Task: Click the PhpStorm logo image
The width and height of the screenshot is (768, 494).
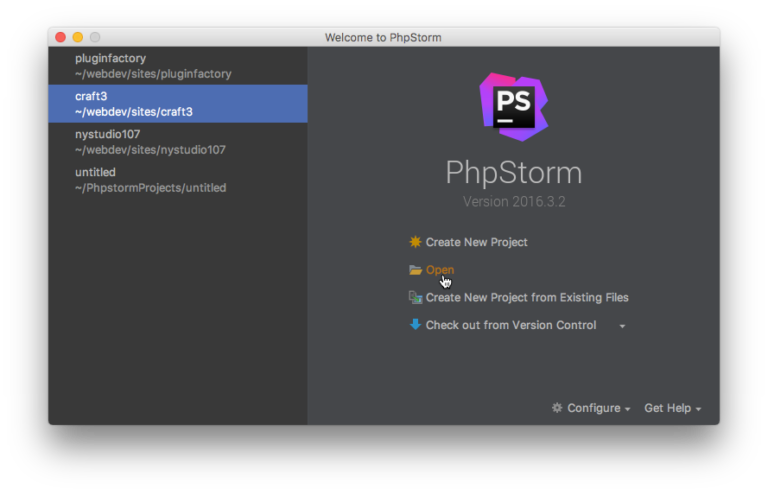Action: [x=513, y=106]
